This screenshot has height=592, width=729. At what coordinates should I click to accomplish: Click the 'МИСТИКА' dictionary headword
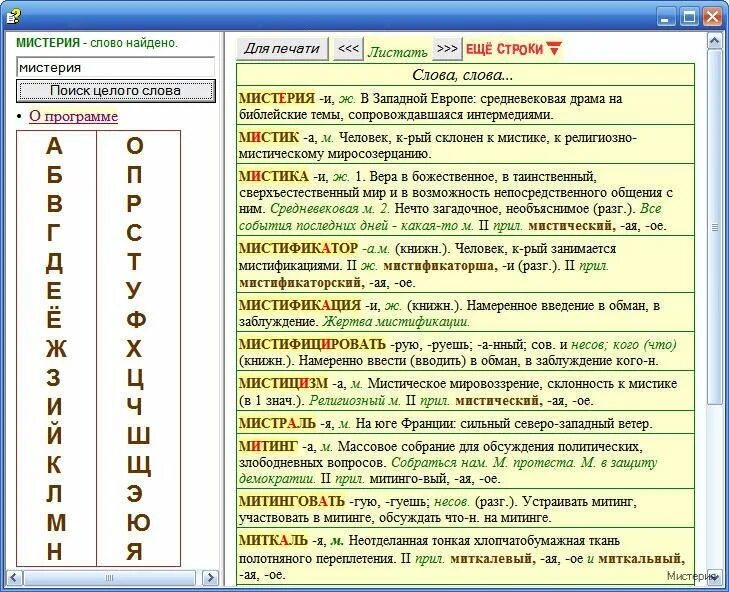[274, 177]
